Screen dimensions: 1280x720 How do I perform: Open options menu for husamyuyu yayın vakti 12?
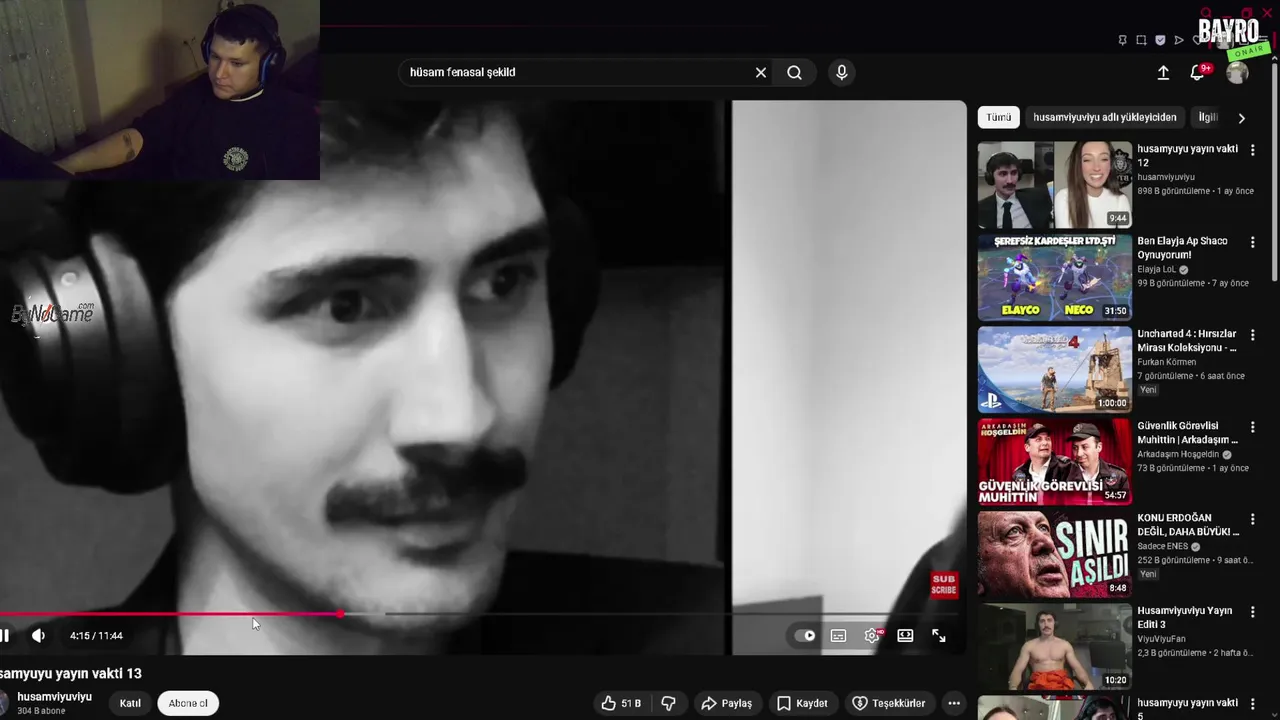coord(1252,150)
